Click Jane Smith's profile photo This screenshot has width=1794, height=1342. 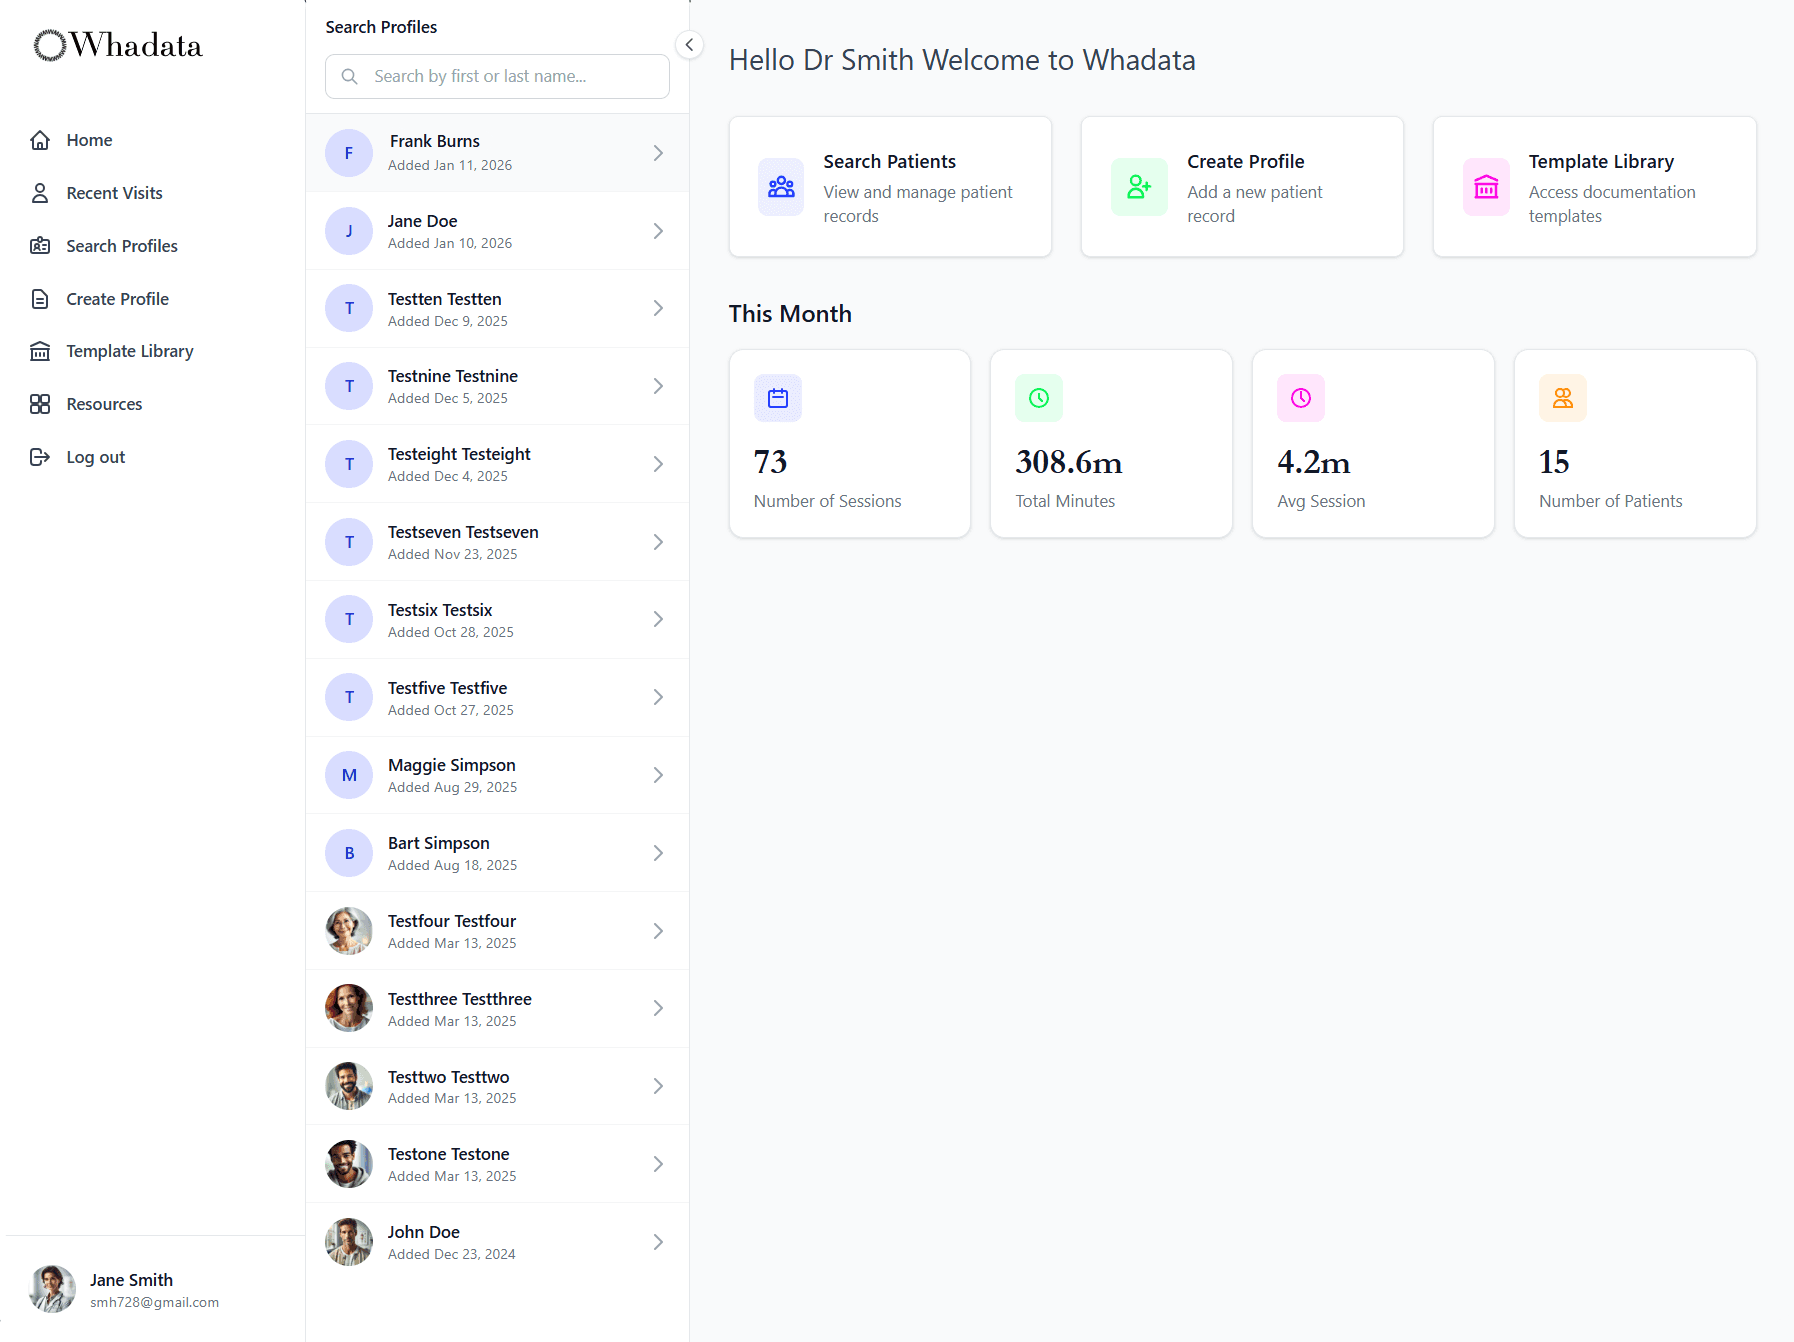[52, 1289]
